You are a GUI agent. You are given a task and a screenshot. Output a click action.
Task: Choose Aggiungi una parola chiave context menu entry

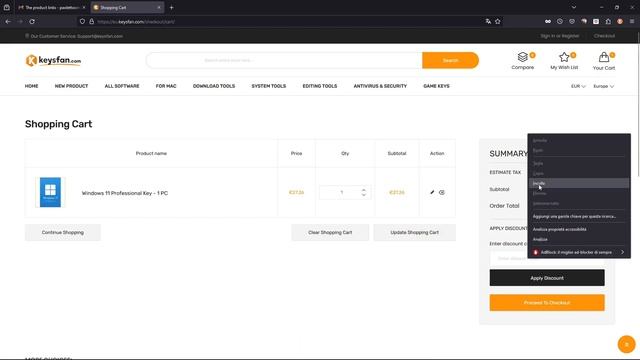579,216
